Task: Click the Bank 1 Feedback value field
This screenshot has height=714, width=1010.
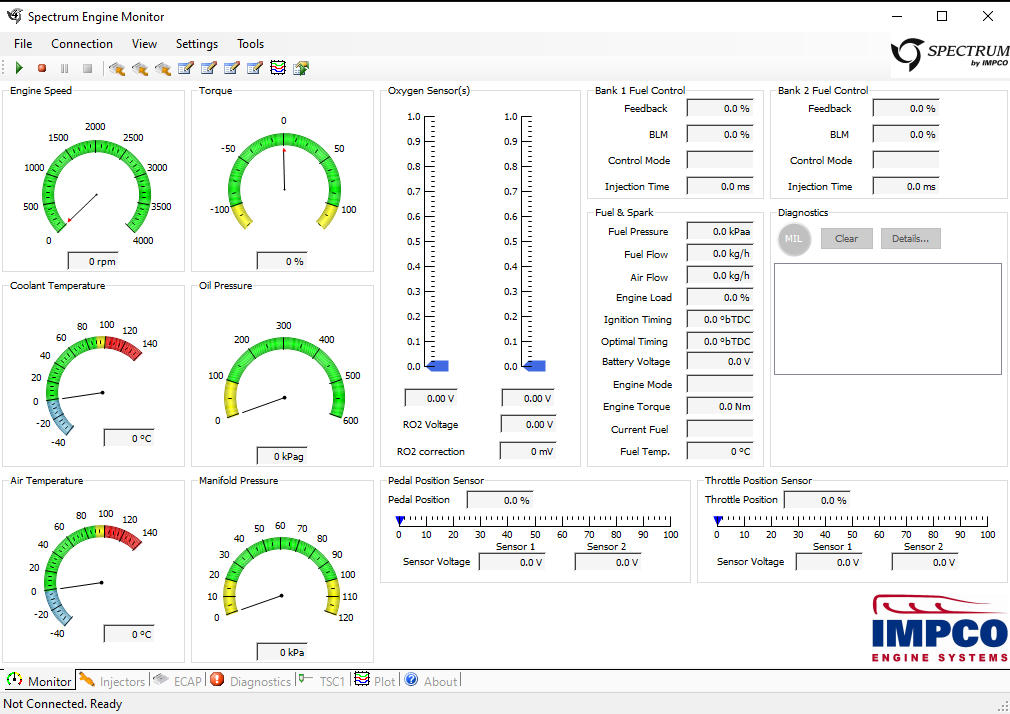Action: pyautogui.click(x=719, y=108)
